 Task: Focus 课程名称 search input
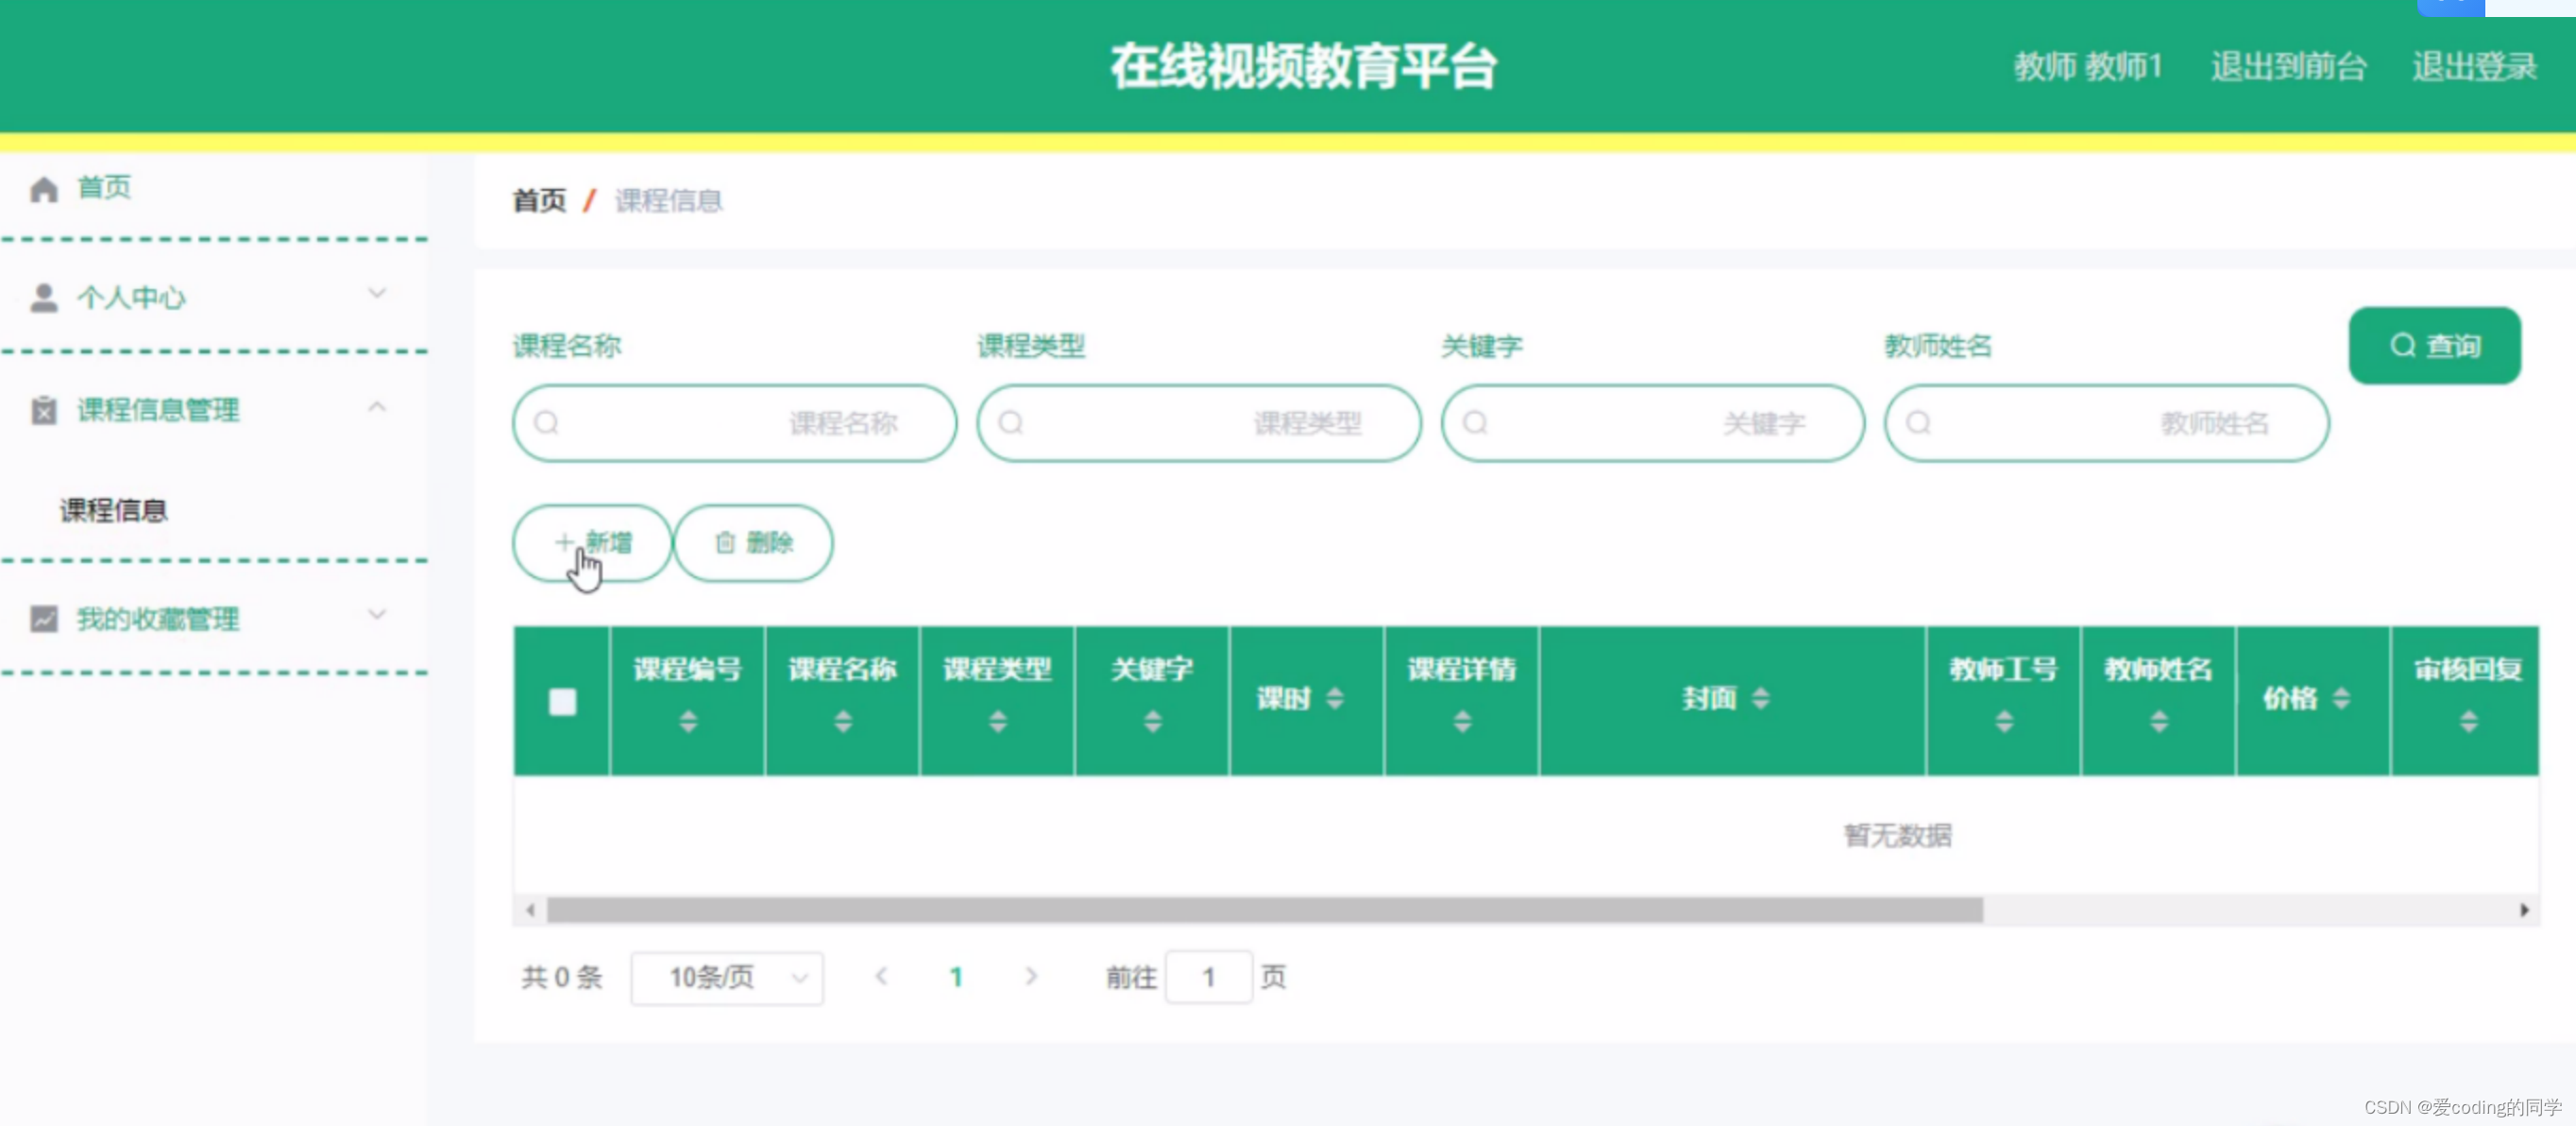point(734,423)
